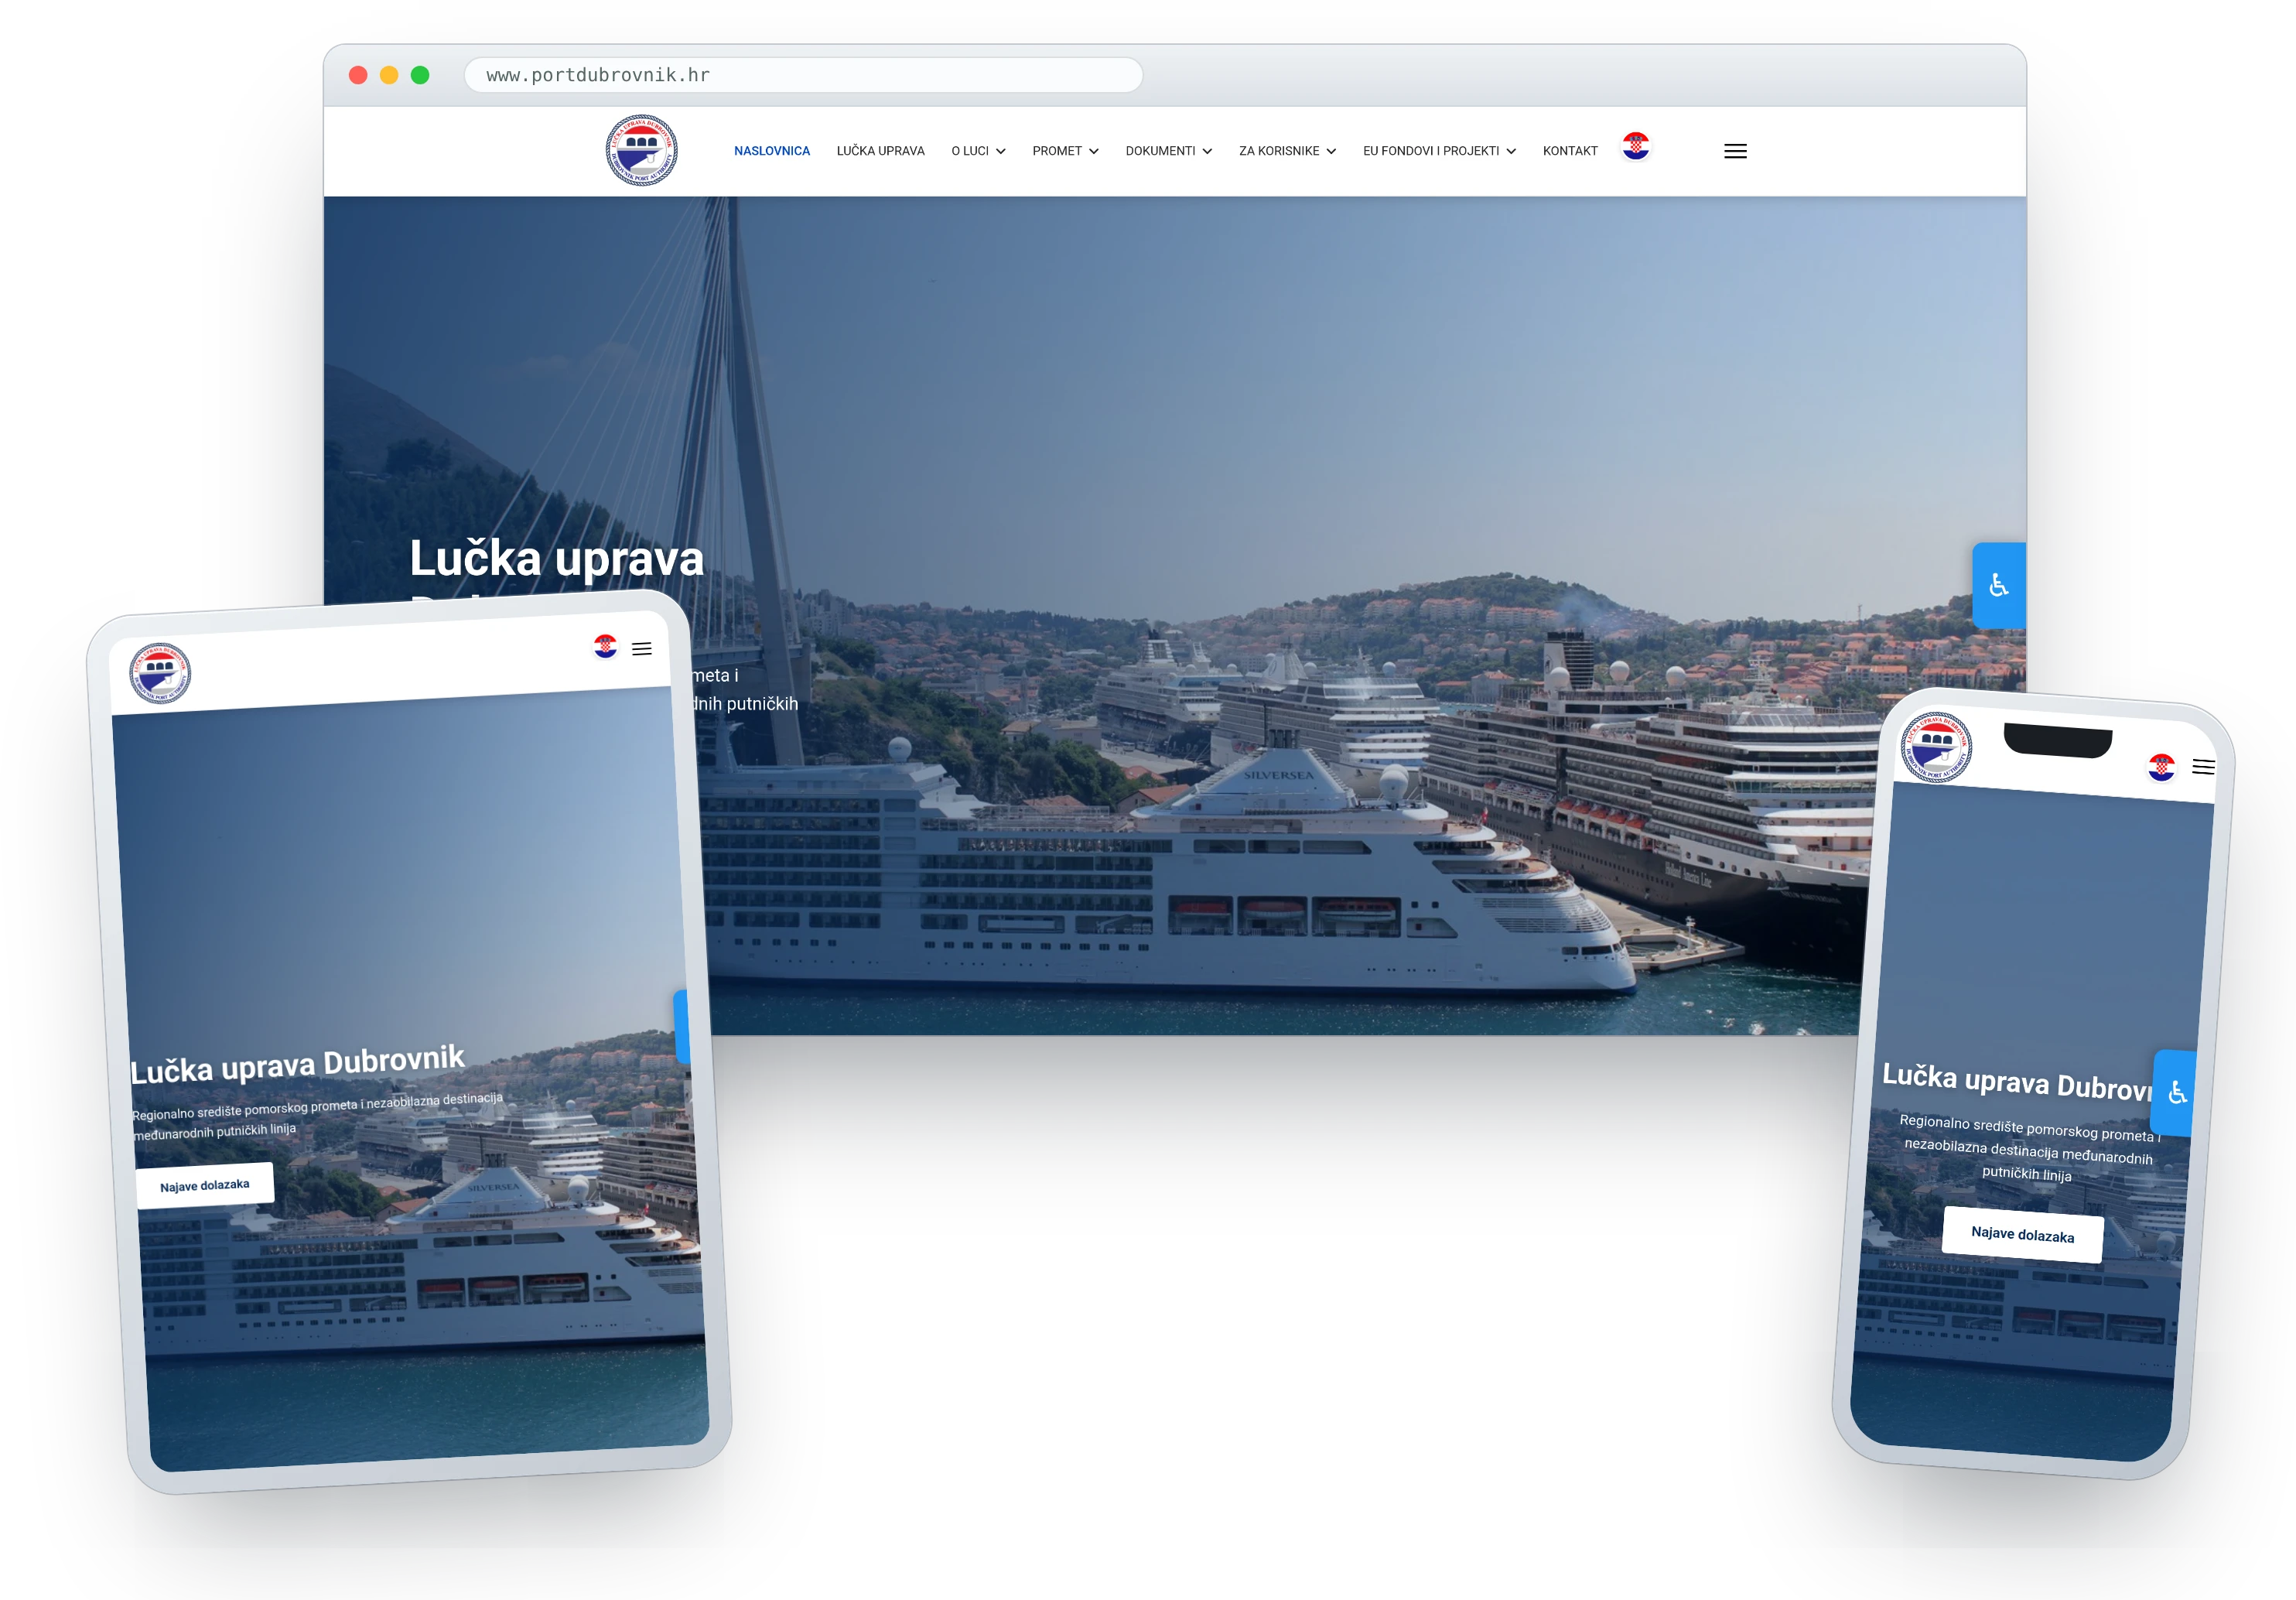Click the green maximize dot in browser window
The width and height of the screenshot is (2296, 1600).
tap(420, 75)
